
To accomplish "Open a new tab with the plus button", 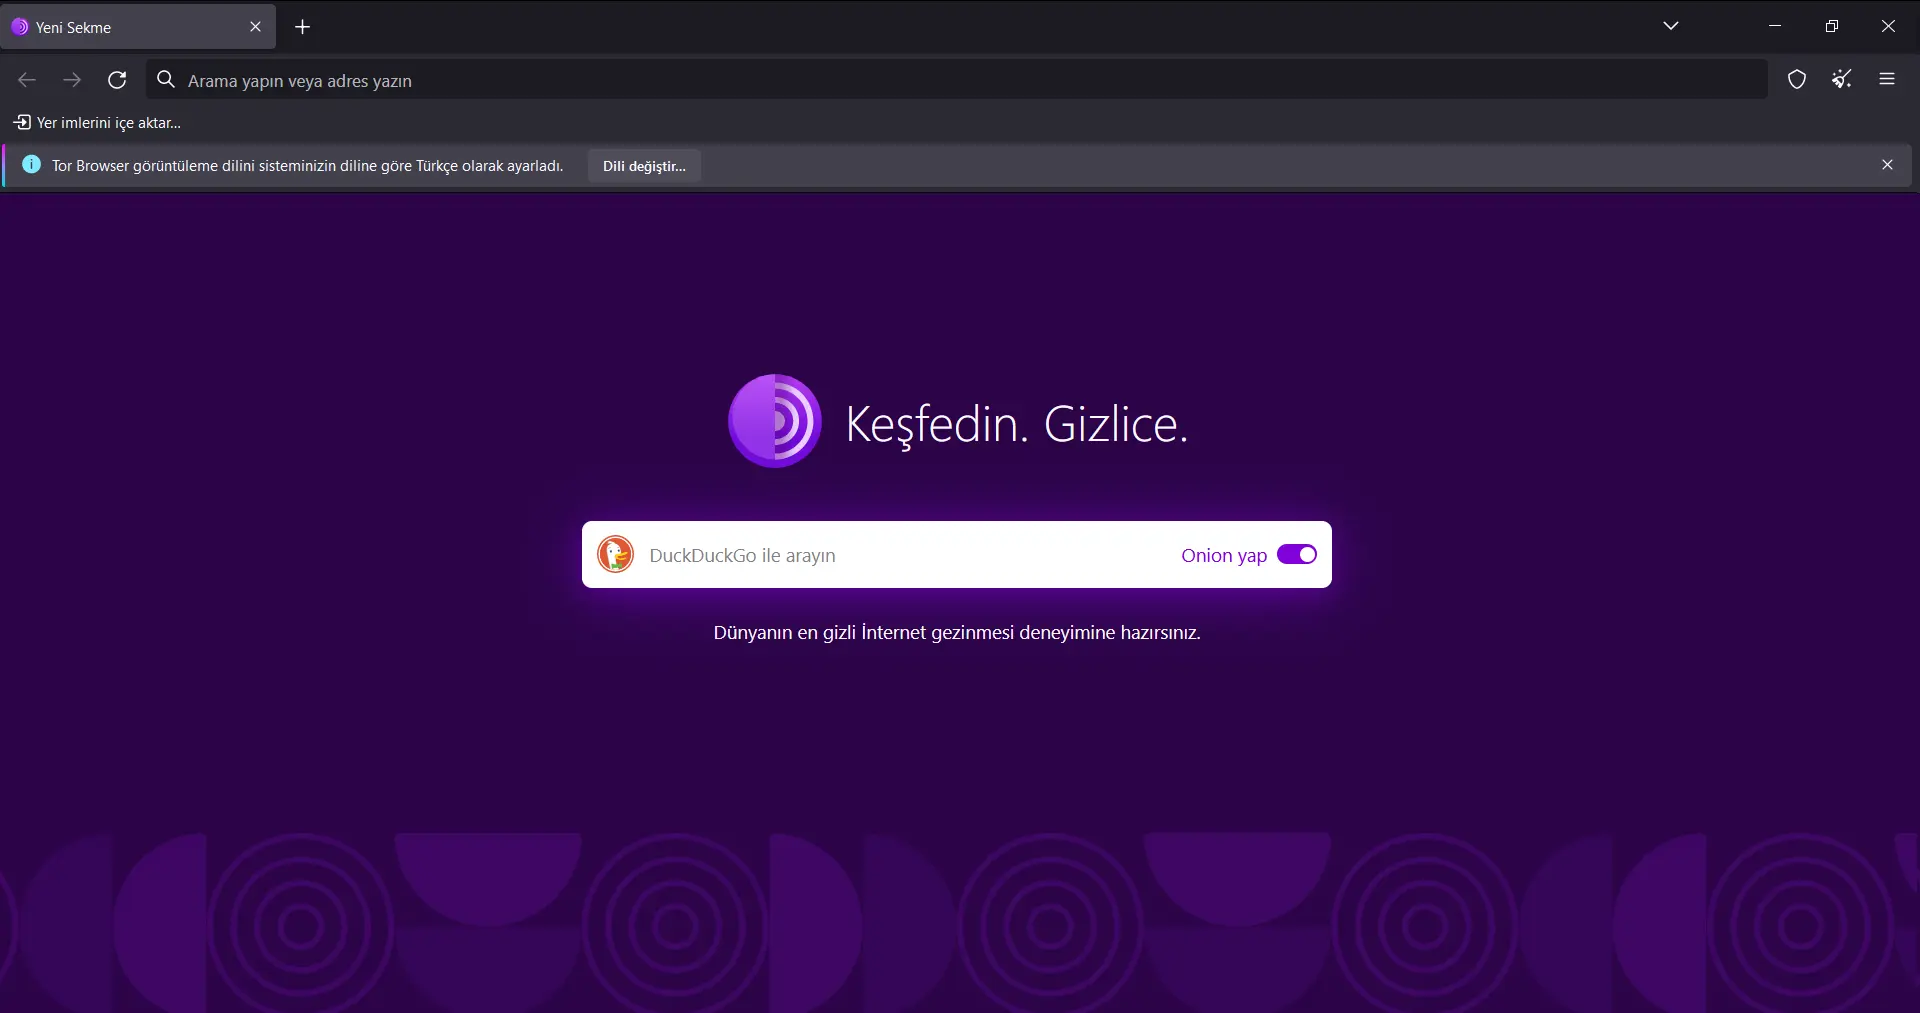I will [303, 27].
